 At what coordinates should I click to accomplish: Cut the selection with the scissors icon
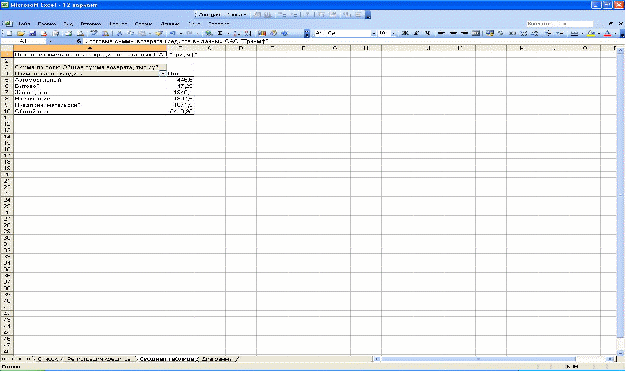pyautogui.click(x=119, y=34)
